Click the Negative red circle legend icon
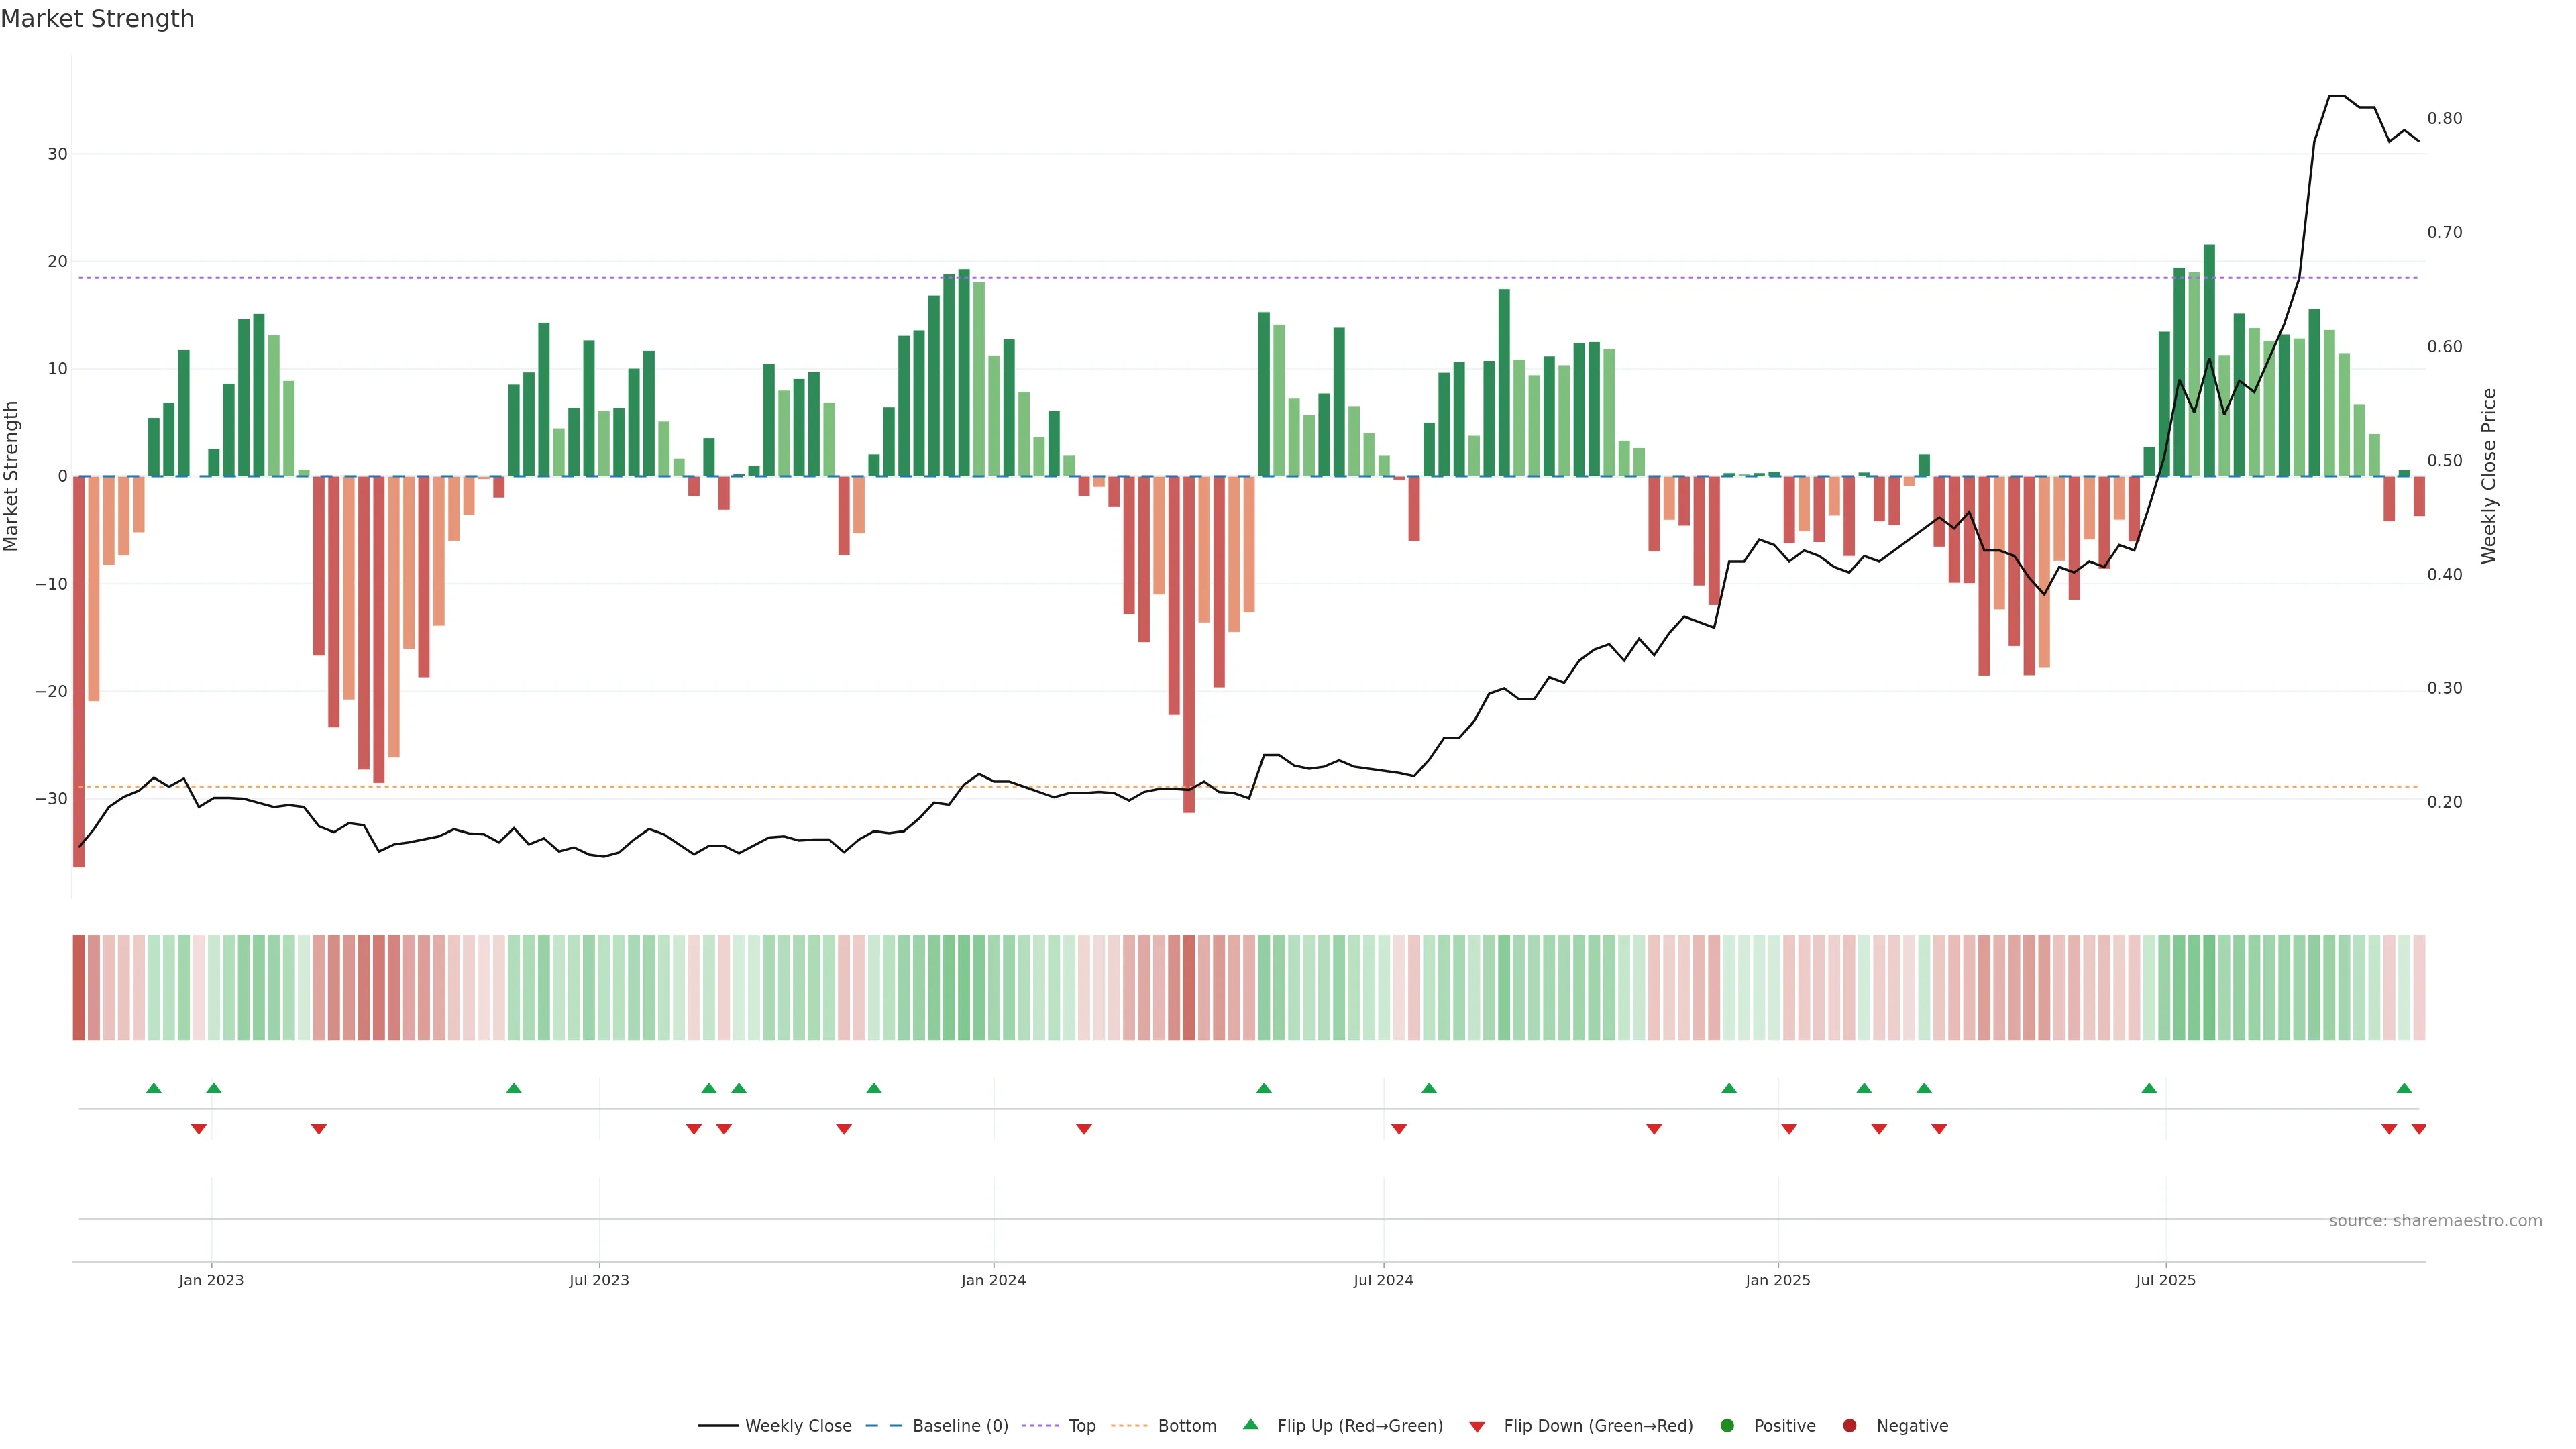The width and height of the screenshot is (2576, 1449). coord(1849,1425)
